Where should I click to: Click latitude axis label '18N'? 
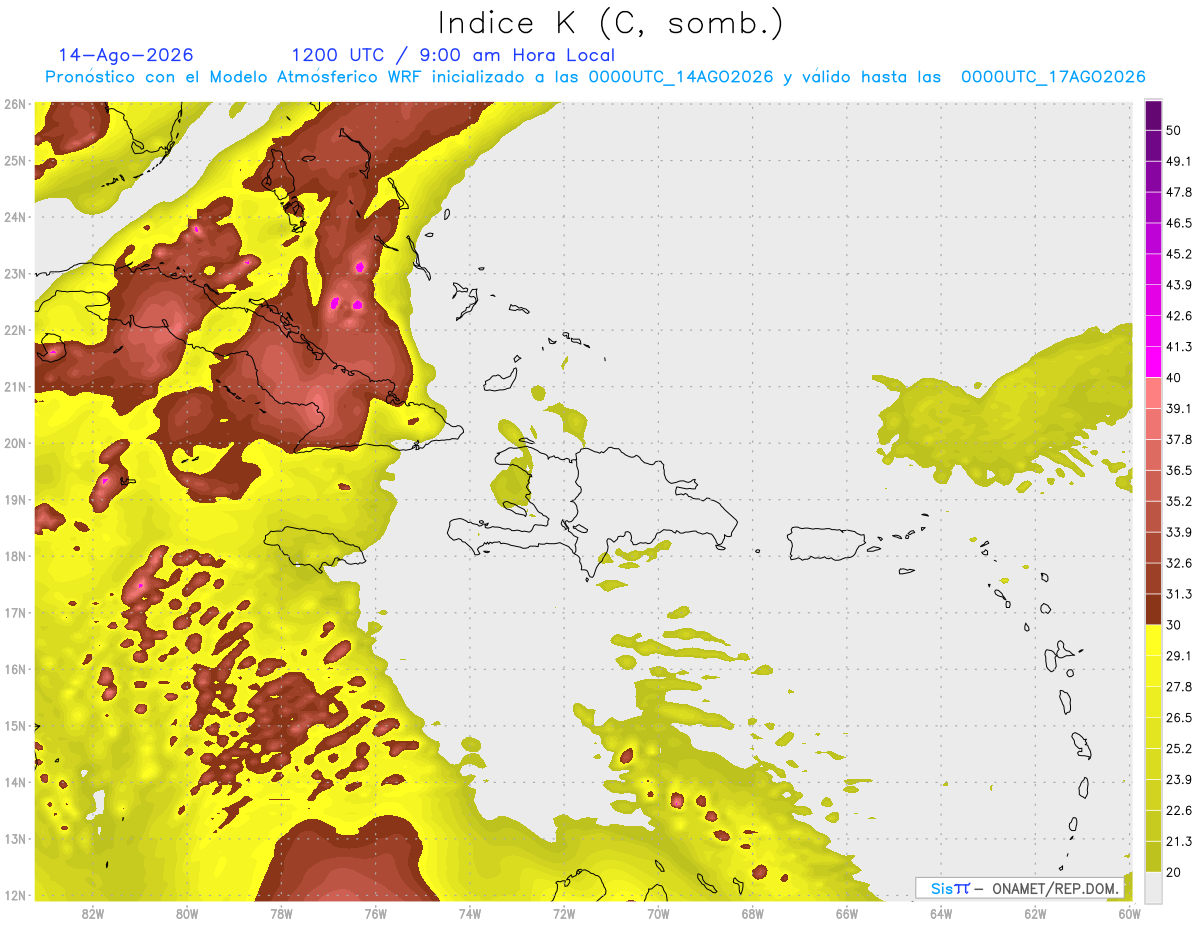coord(14,556)
